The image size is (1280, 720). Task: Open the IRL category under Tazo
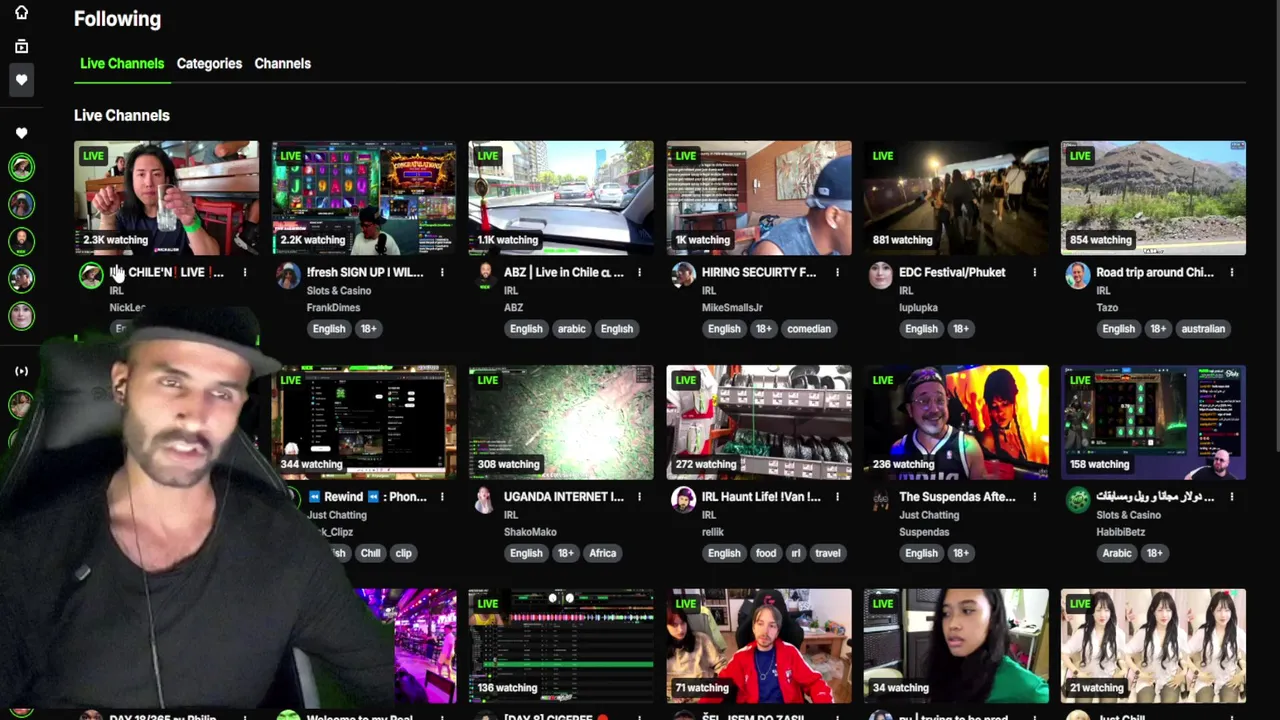(1103, 291)
